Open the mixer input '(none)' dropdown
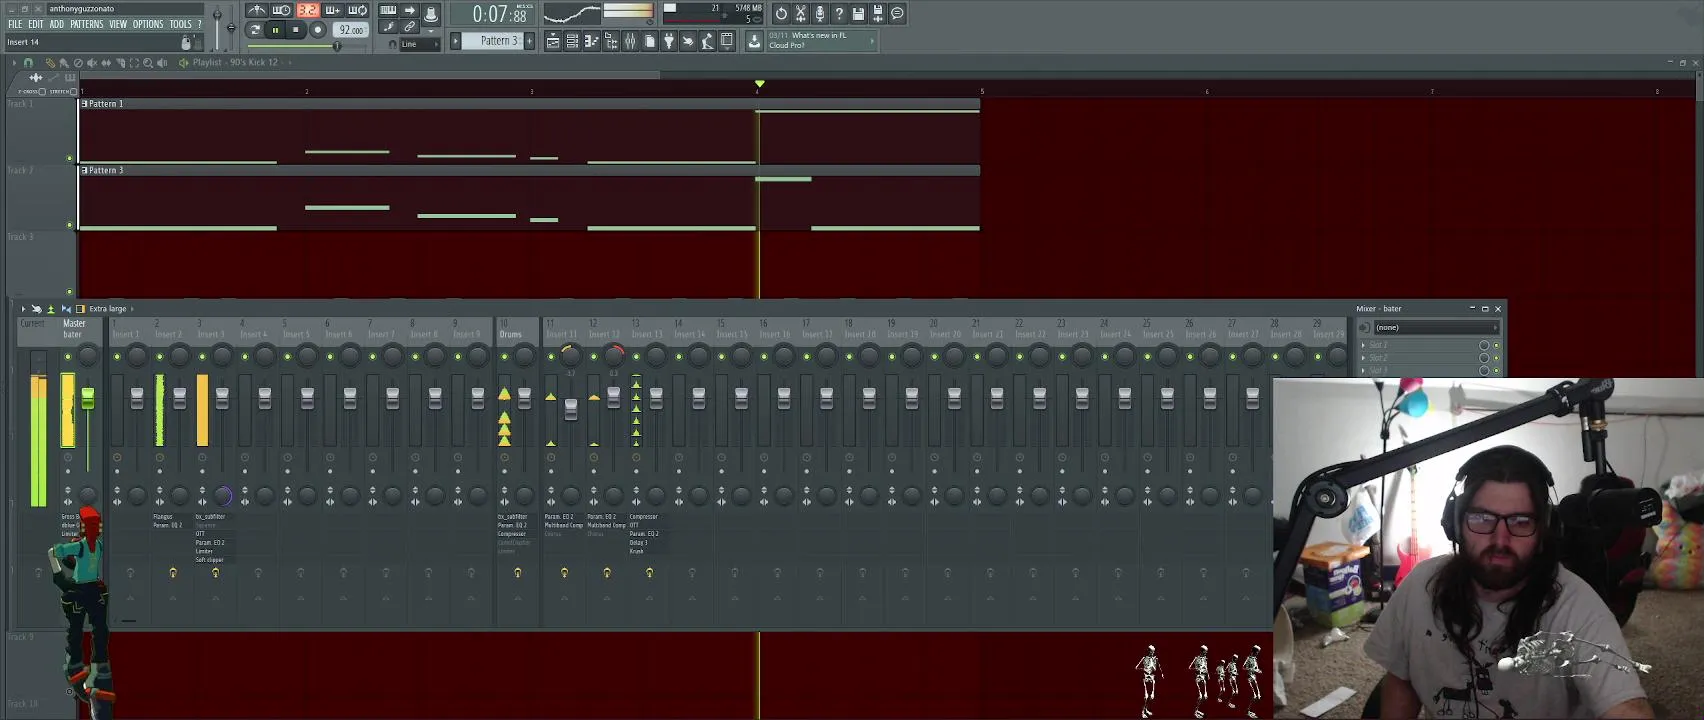Screen dimensions: 1704x720 tap(1435, 327)
